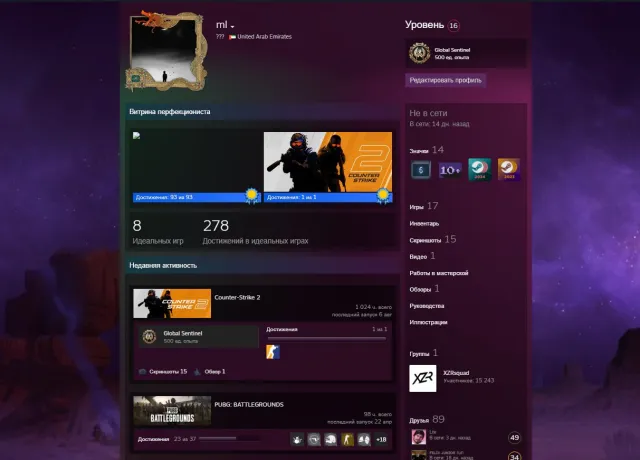Select the badge icon showing number 6
This screenshot has height=460, width=640.
420,170
